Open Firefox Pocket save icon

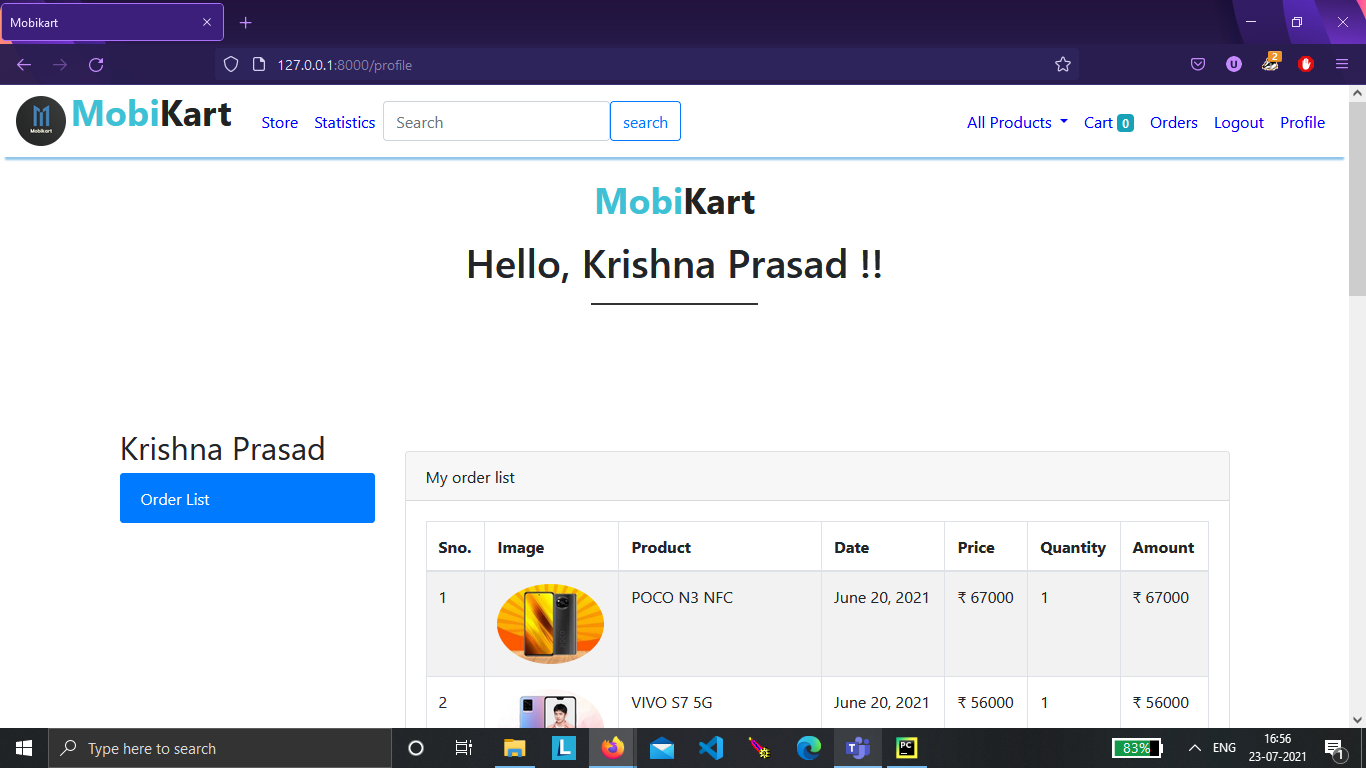click(x=1198, y=65)
